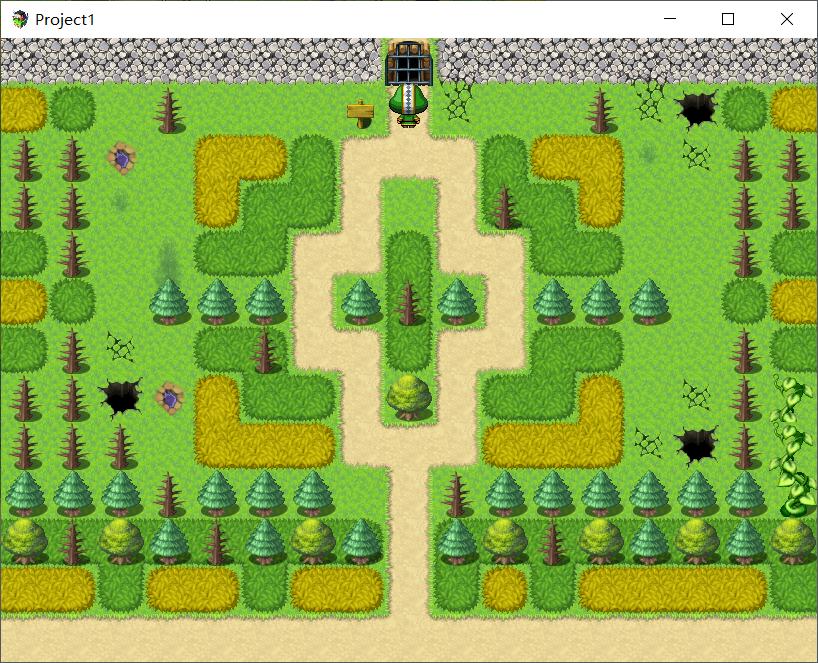Click the cobblestone wall left of the gate

(191, 61)
